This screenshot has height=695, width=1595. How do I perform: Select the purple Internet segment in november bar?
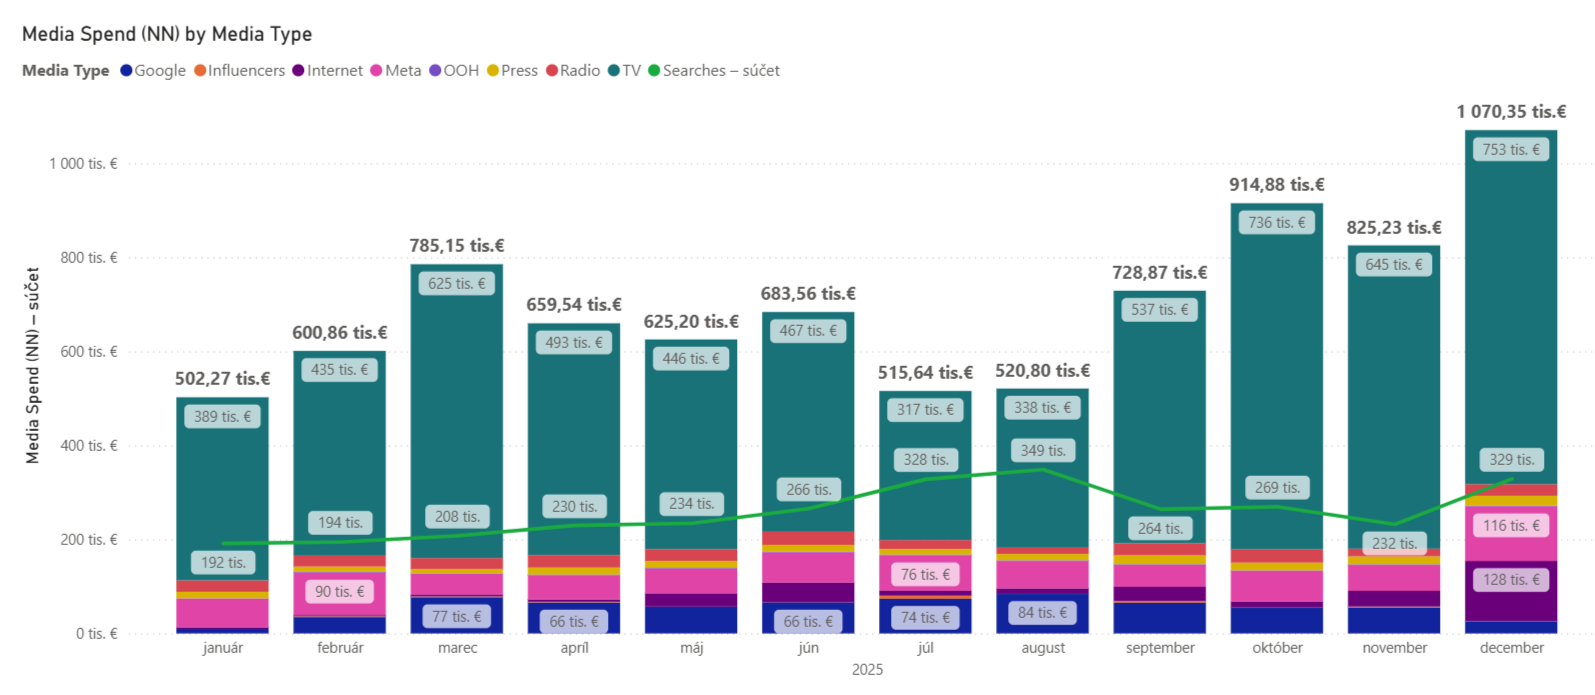click(1395, 599)
